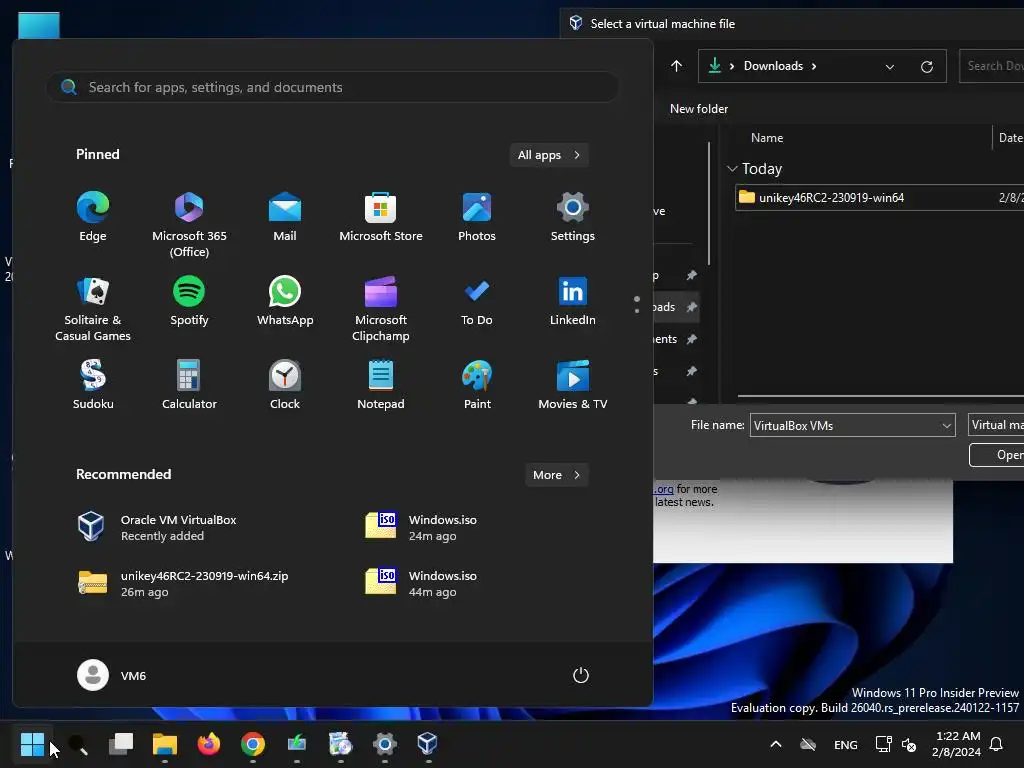
Task: Click Downloads in the address breadcrumb
Action: (x=773, y=66)
